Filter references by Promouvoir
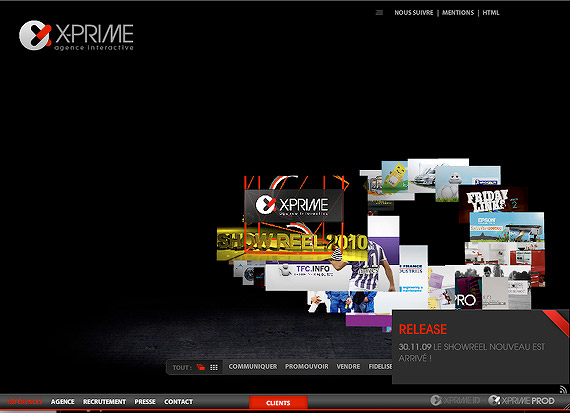 pyautogui.click(x=306, y=366)
